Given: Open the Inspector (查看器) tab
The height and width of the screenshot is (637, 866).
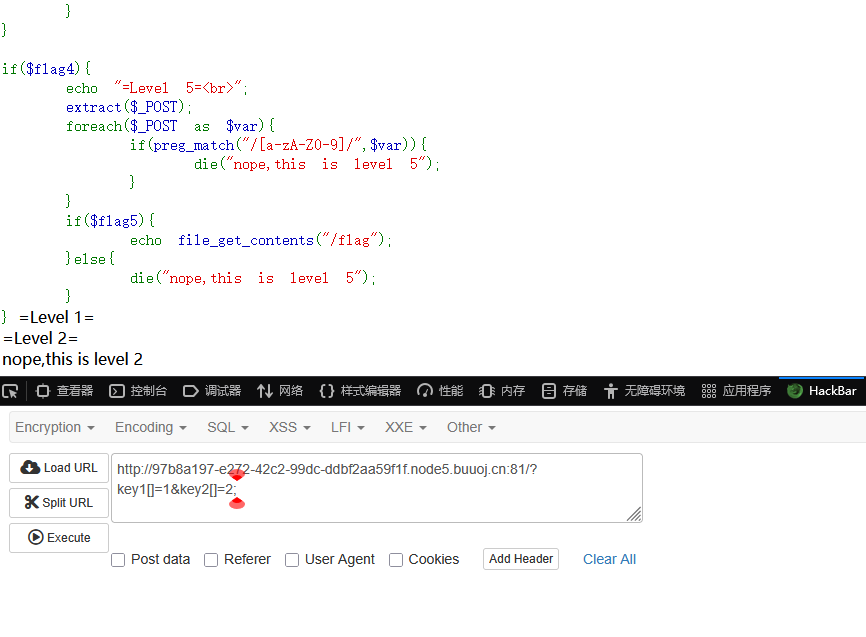Looking at the screenshot, I should click(x=65, y=391).
